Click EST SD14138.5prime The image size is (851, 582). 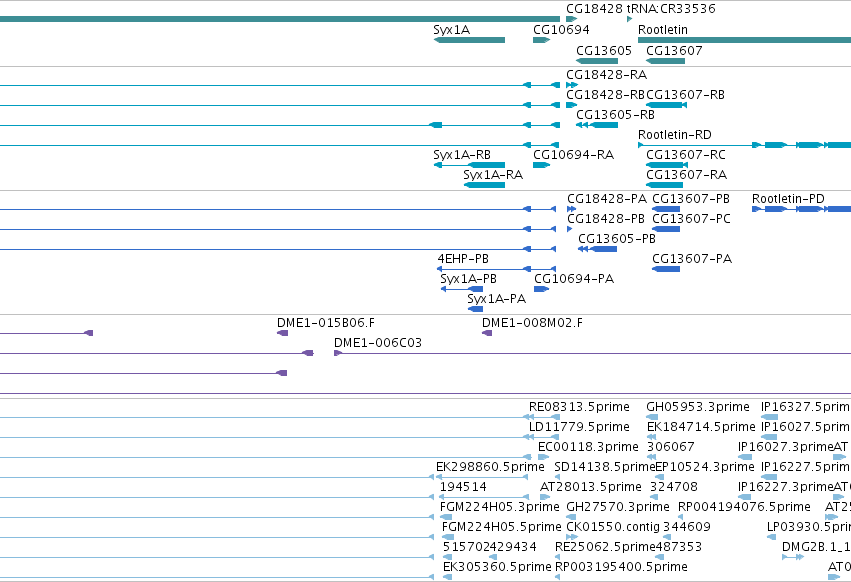(605, 467)
